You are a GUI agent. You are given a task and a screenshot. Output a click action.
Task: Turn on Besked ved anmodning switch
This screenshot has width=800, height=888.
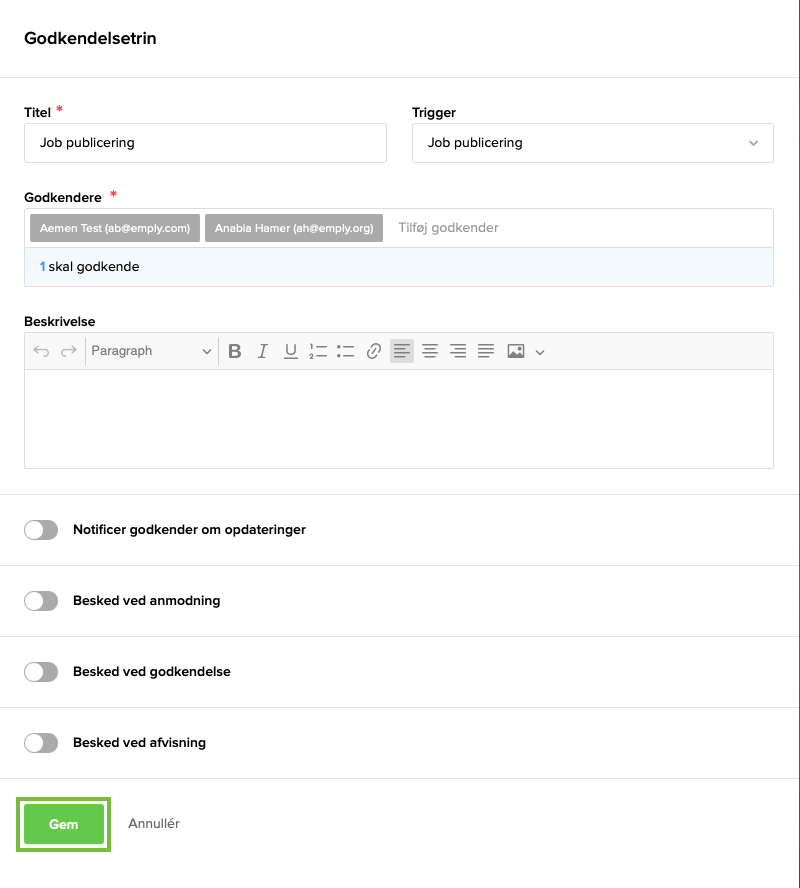(x=41, y=601)
